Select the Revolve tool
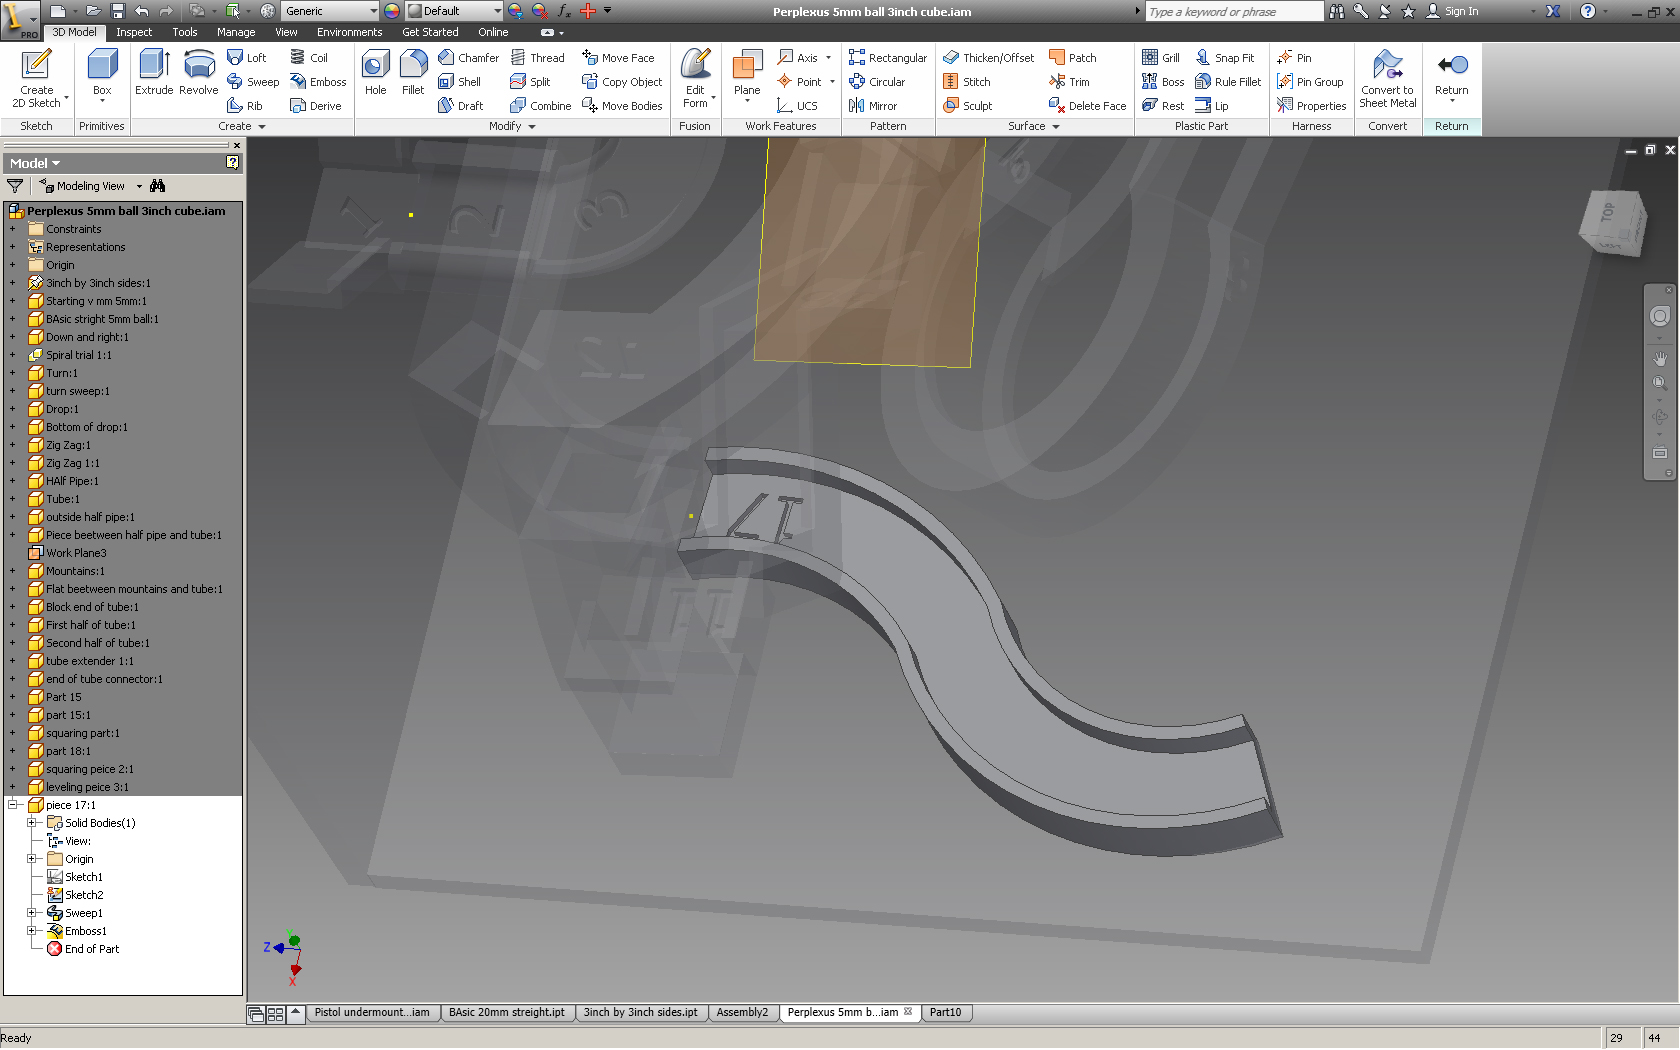The width and height of the screenshot is (1680, 1050). coord(199,72)
